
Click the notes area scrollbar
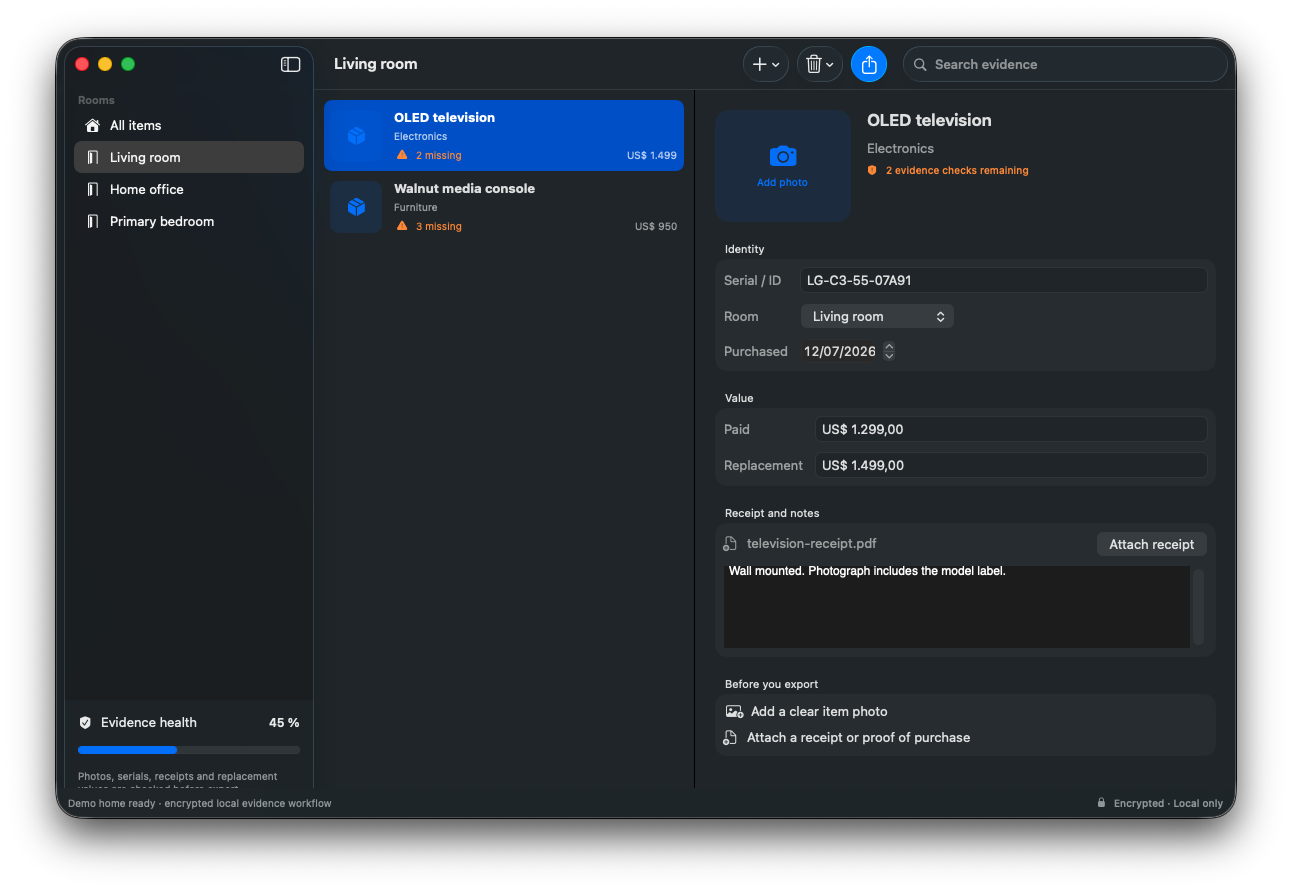click(1198, 607)
